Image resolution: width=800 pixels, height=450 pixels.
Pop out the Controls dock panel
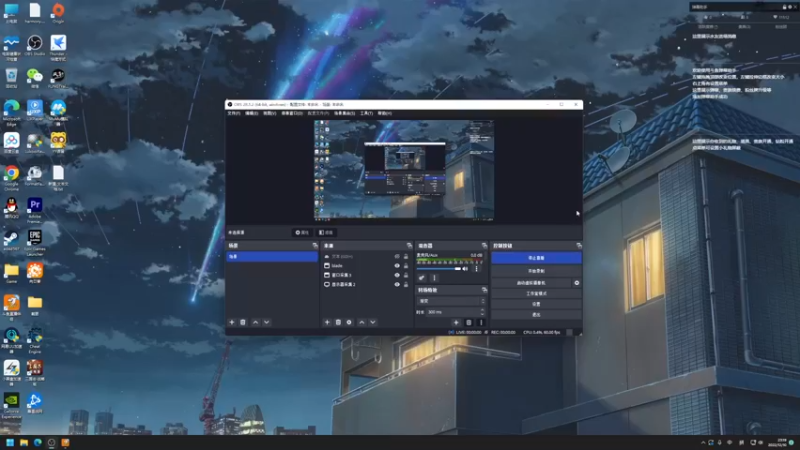pyautogui.click(x=579, y=246)
